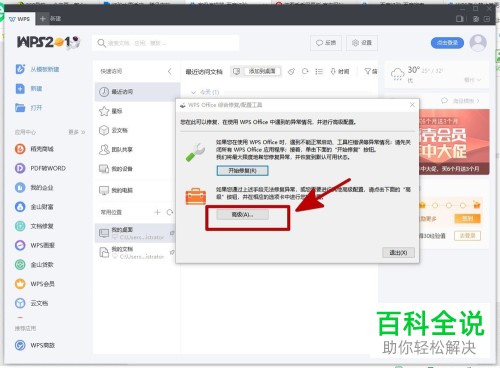This screenshot has height=368, width=500.
Task: Click the user avatar icon
Action: (x=478, y=43)
